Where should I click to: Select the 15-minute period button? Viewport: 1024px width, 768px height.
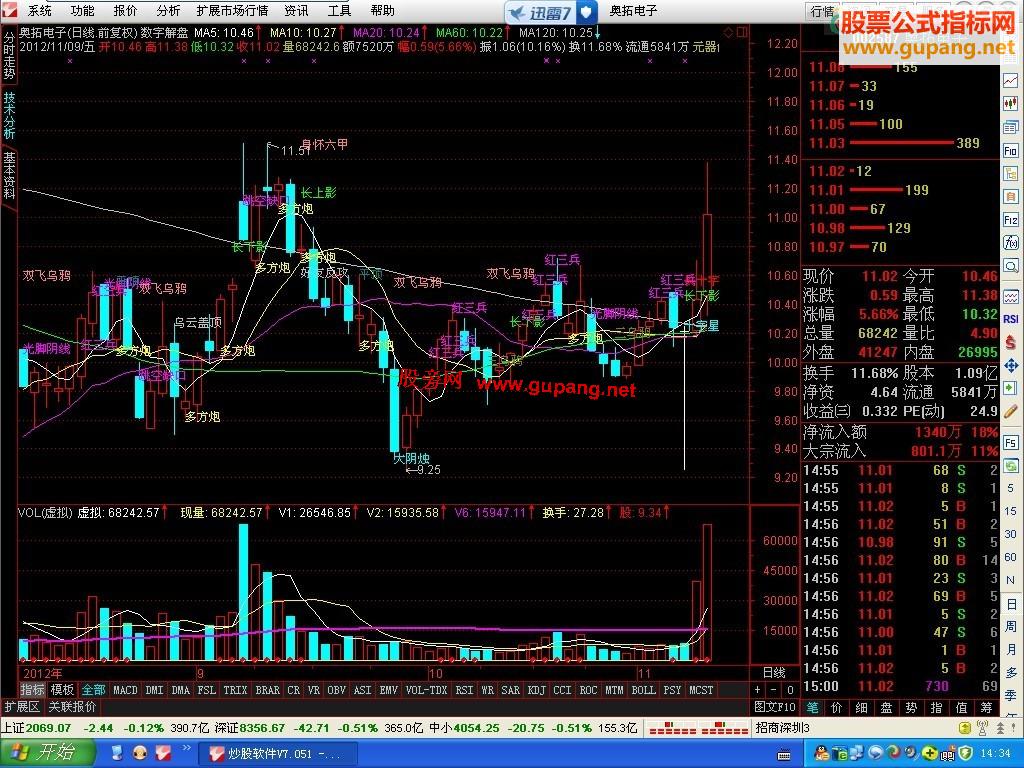(1010, 511)
